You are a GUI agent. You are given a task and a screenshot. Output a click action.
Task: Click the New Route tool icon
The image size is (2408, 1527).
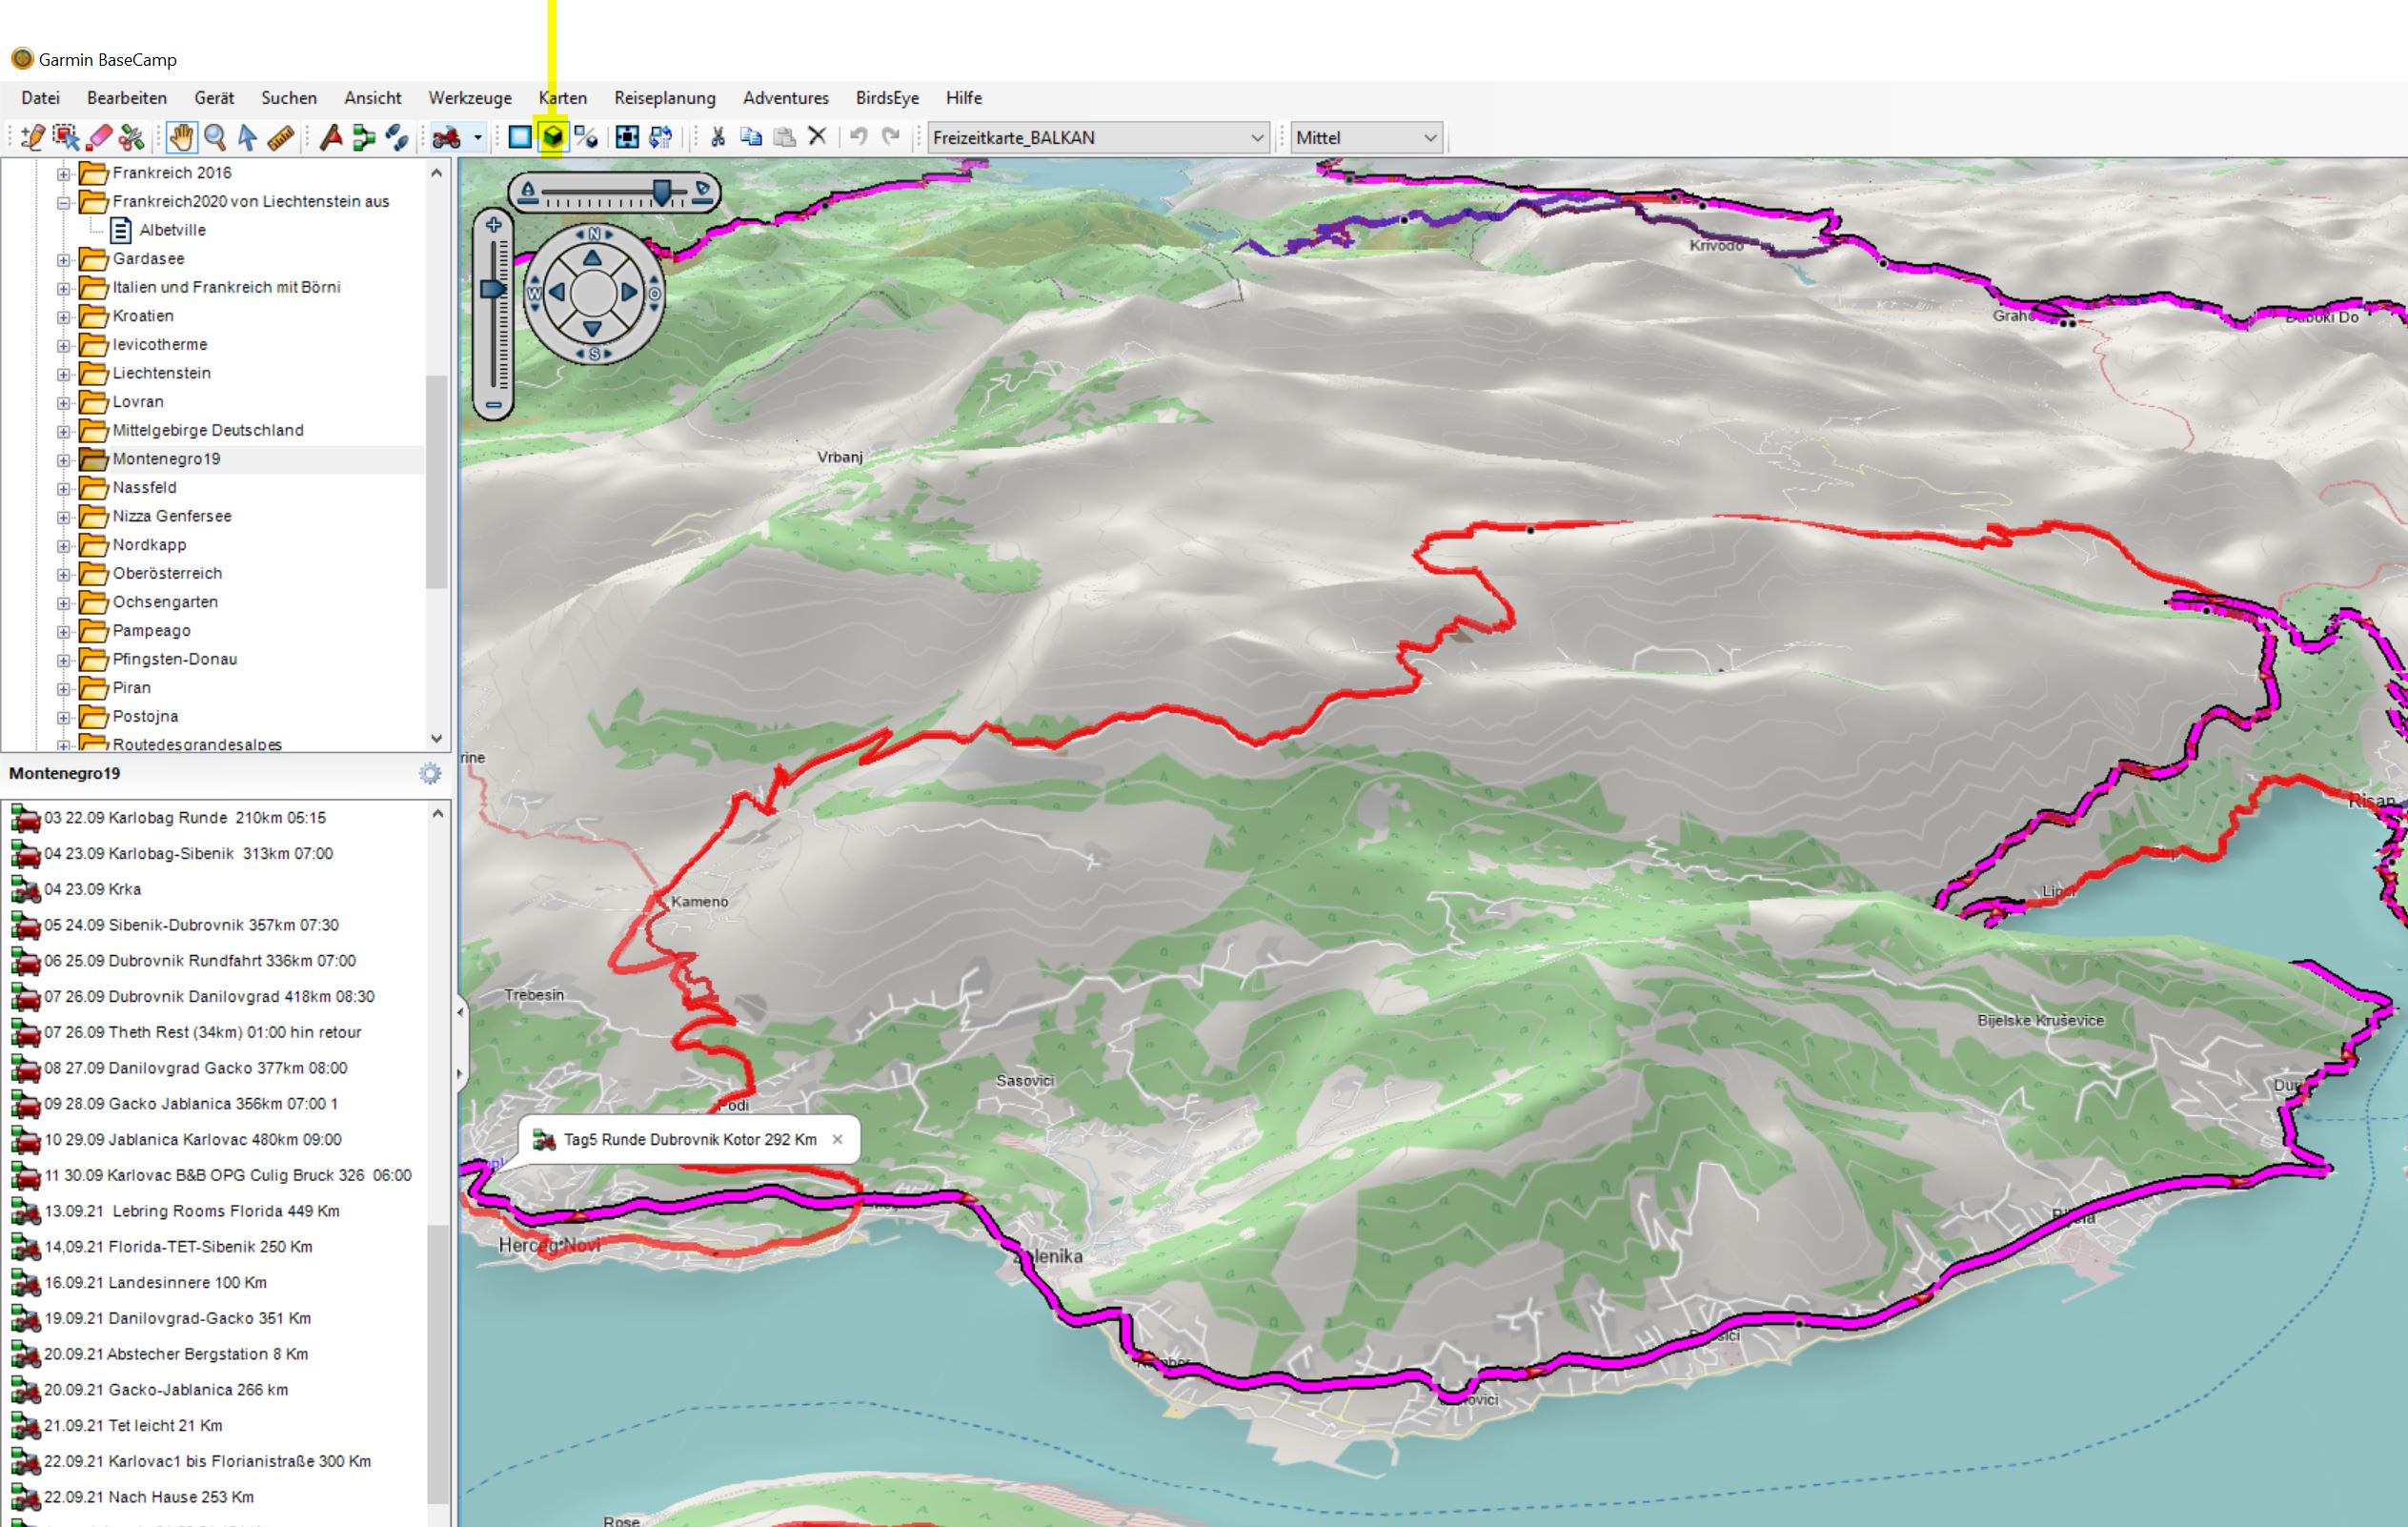[363, 137]
